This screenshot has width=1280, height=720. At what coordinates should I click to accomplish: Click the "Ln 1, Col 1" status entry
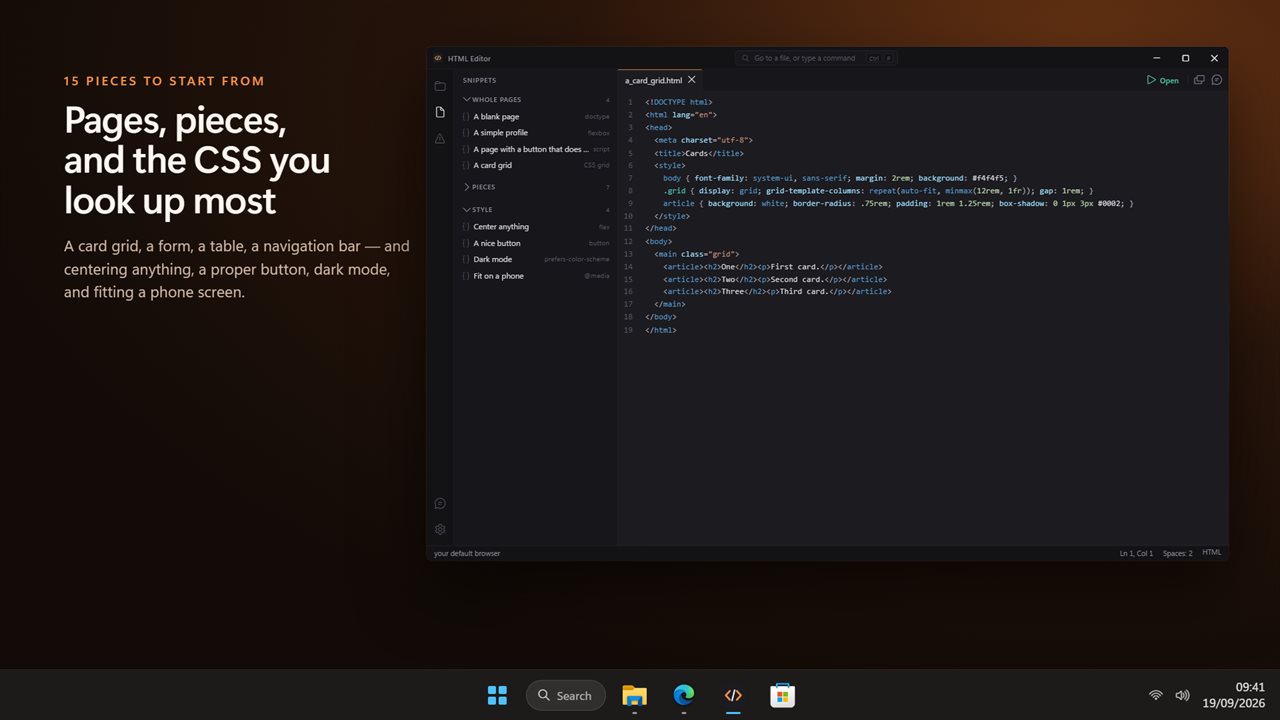click(x=1136, y=553)
